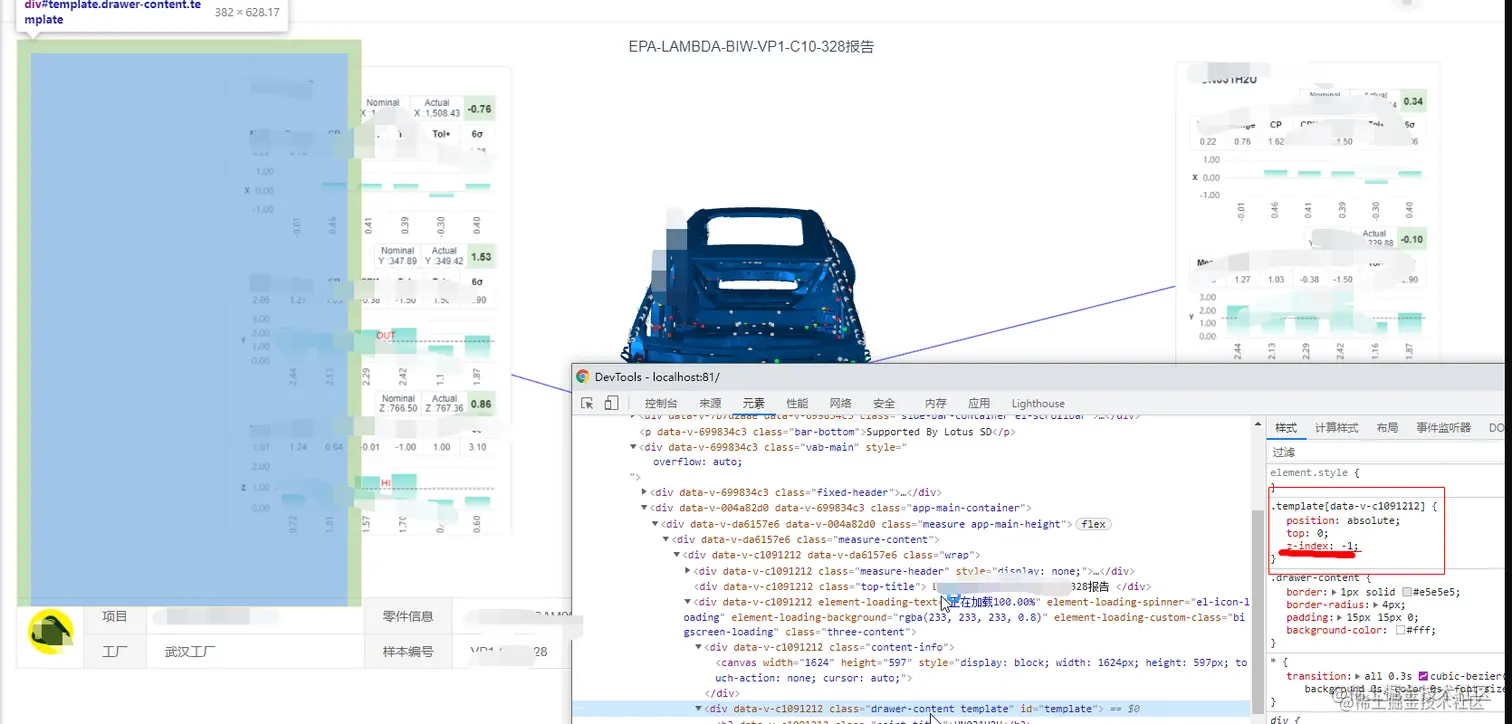The width and height of the screenshot is (1512, 724).
Task: Click the top: 0 declaration
Action: [1305, 534]
